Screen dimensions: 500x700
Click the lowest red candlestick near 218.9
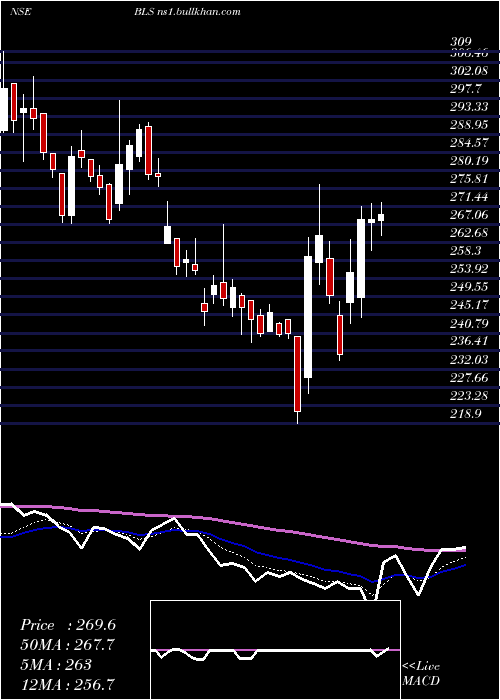click(x=297, y=374)
